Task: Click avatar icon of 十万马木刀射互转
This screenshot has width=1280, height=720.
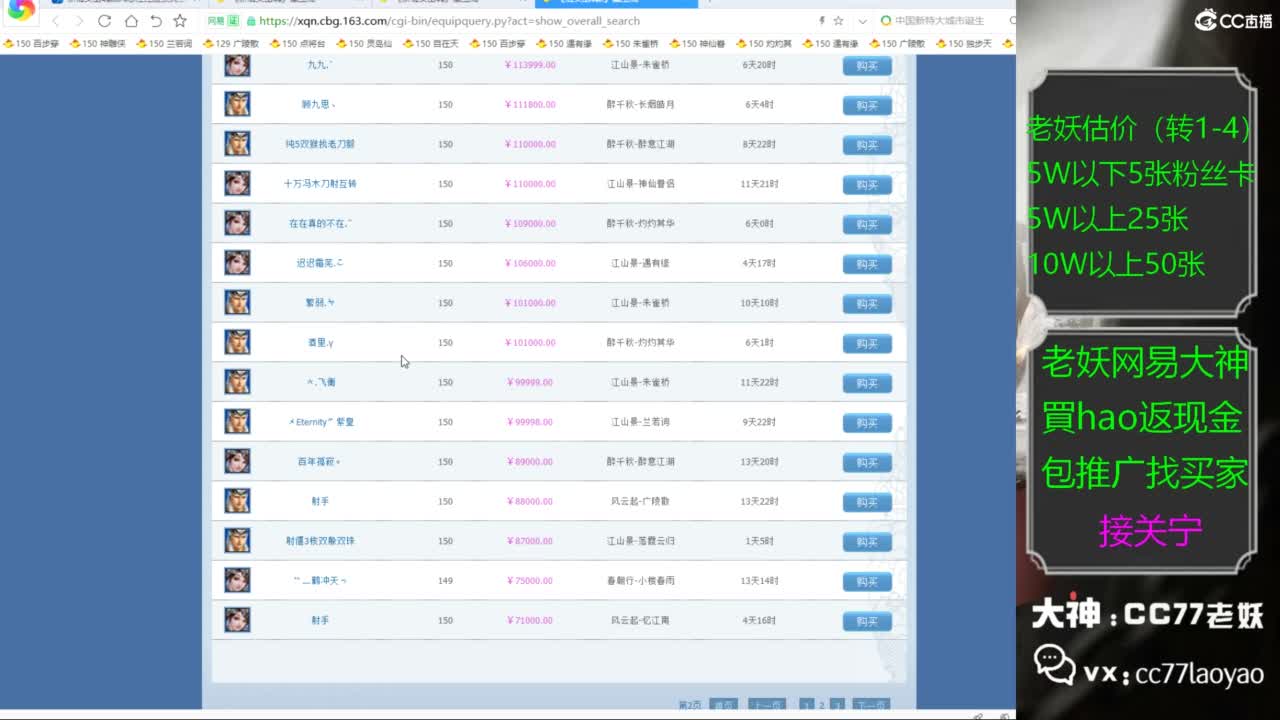Action: (237, 184)
